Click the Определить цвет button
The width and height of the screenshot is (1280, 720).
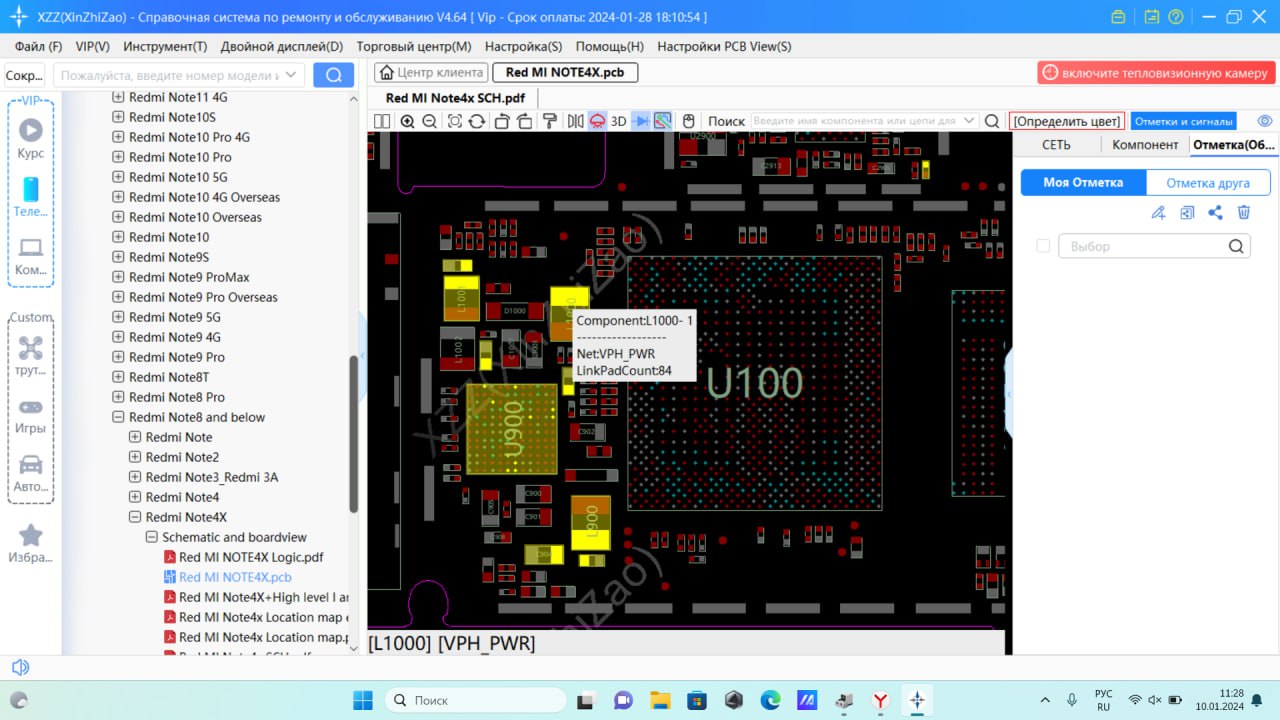click(1067, 121)
